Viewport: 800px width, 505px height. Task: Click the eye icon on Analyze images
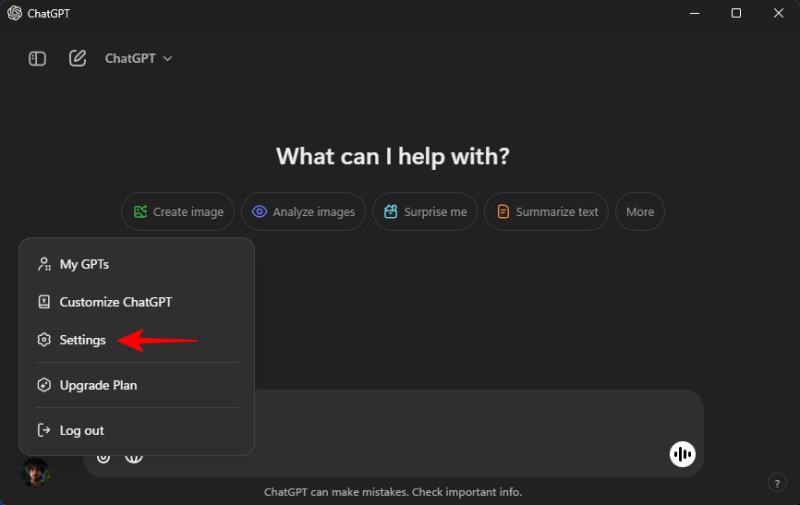pos(259,212)
